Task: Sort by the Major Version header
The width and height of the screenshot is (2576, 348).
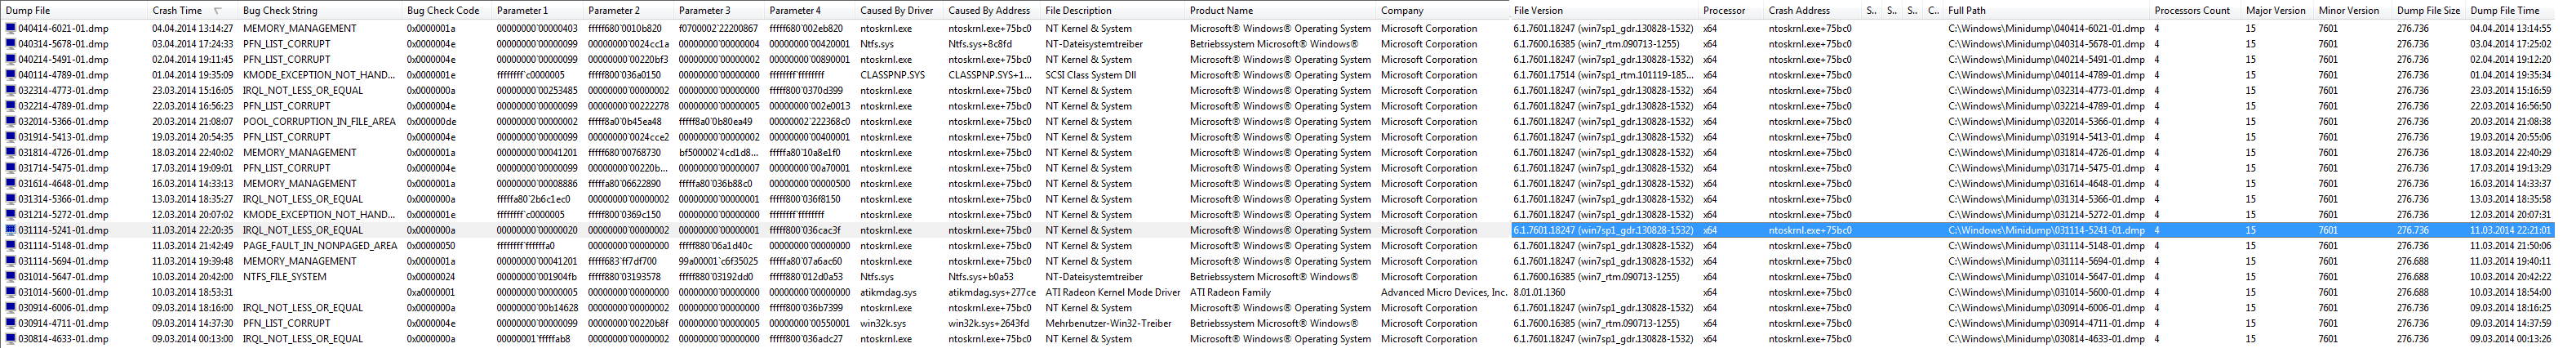Action: pos(2278,10)
